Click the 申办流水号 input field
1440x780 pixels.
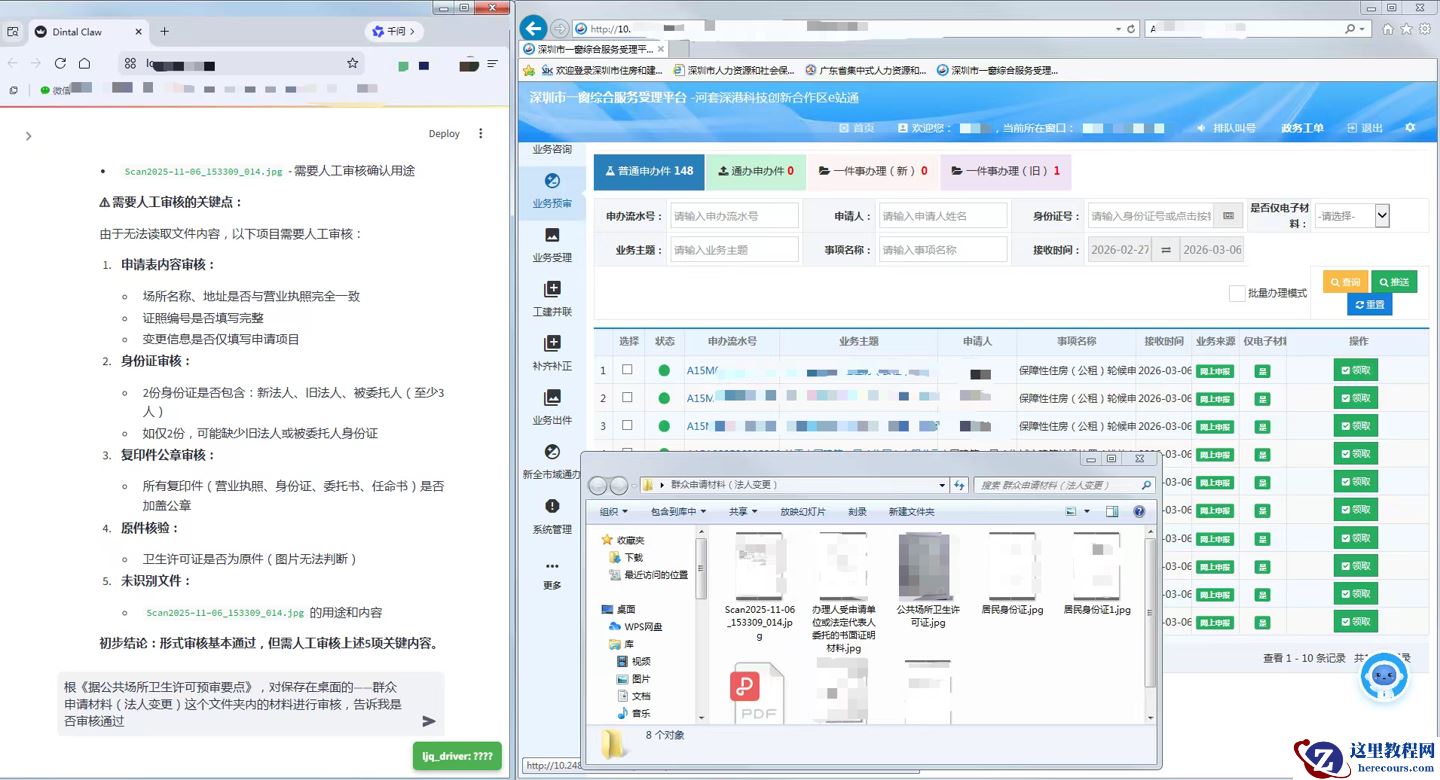pyautogui.click(x=734, y=216)
